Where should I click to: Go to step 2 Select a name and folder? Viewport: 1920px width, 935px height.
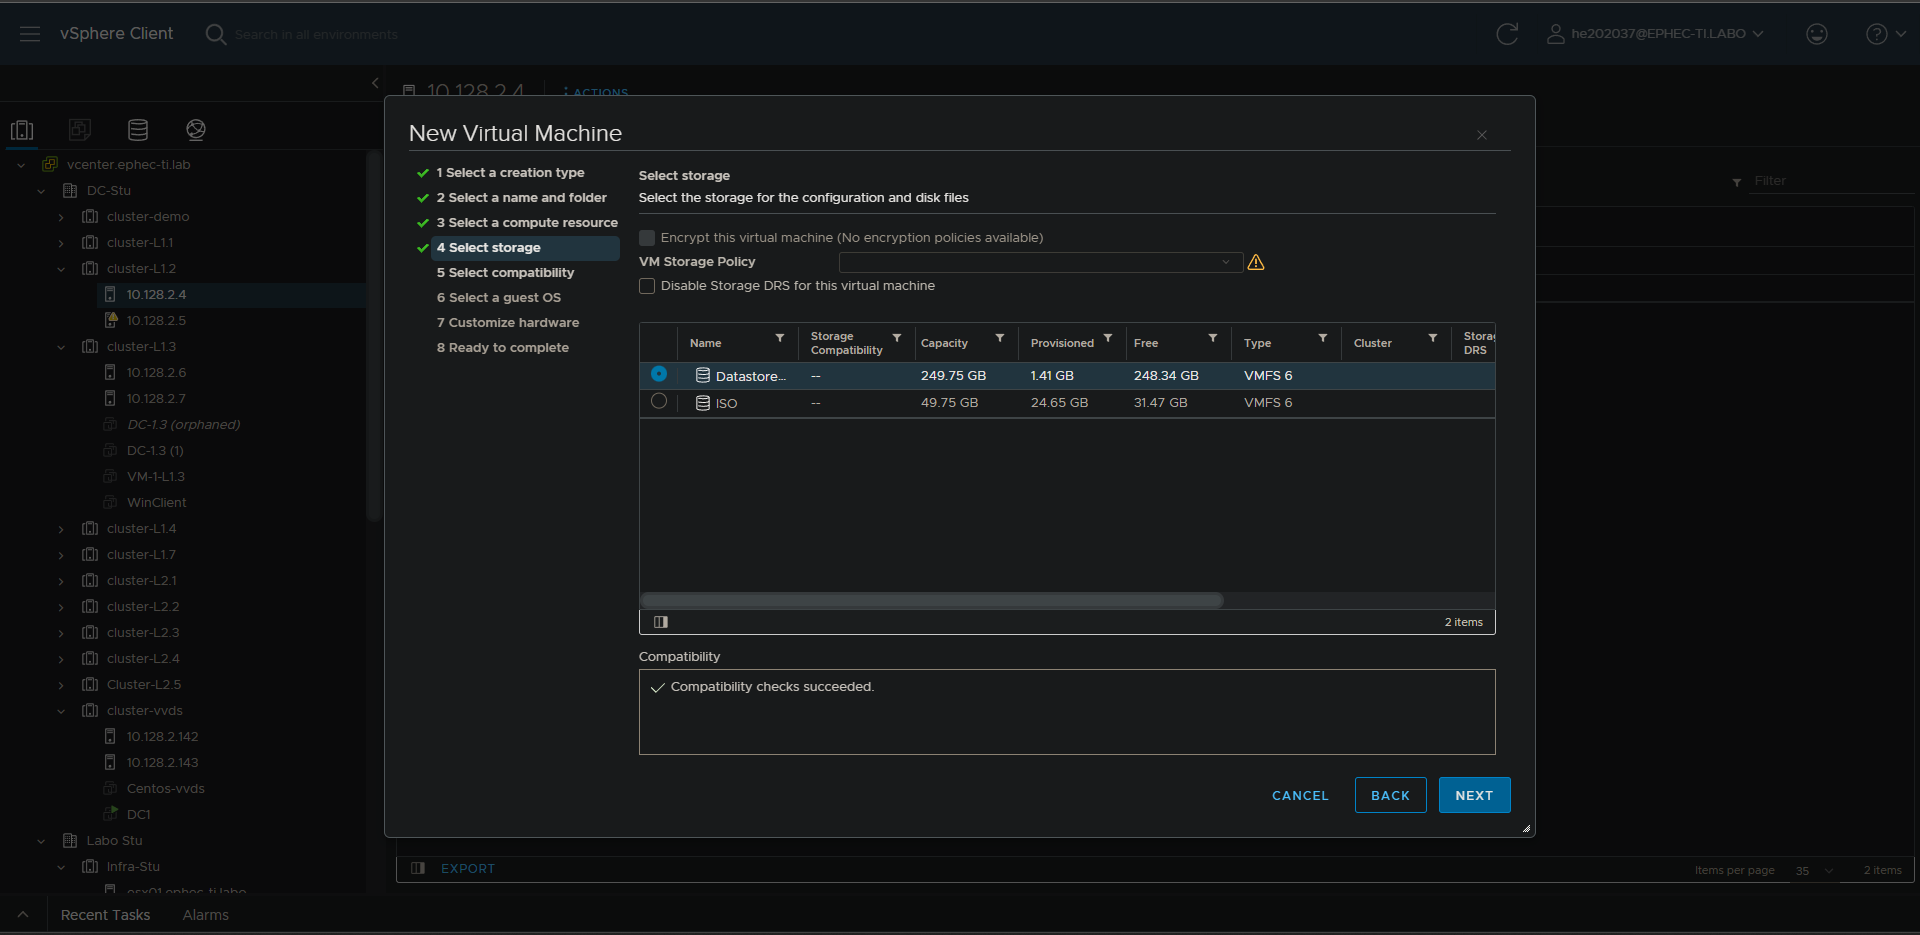pos(521,198)
